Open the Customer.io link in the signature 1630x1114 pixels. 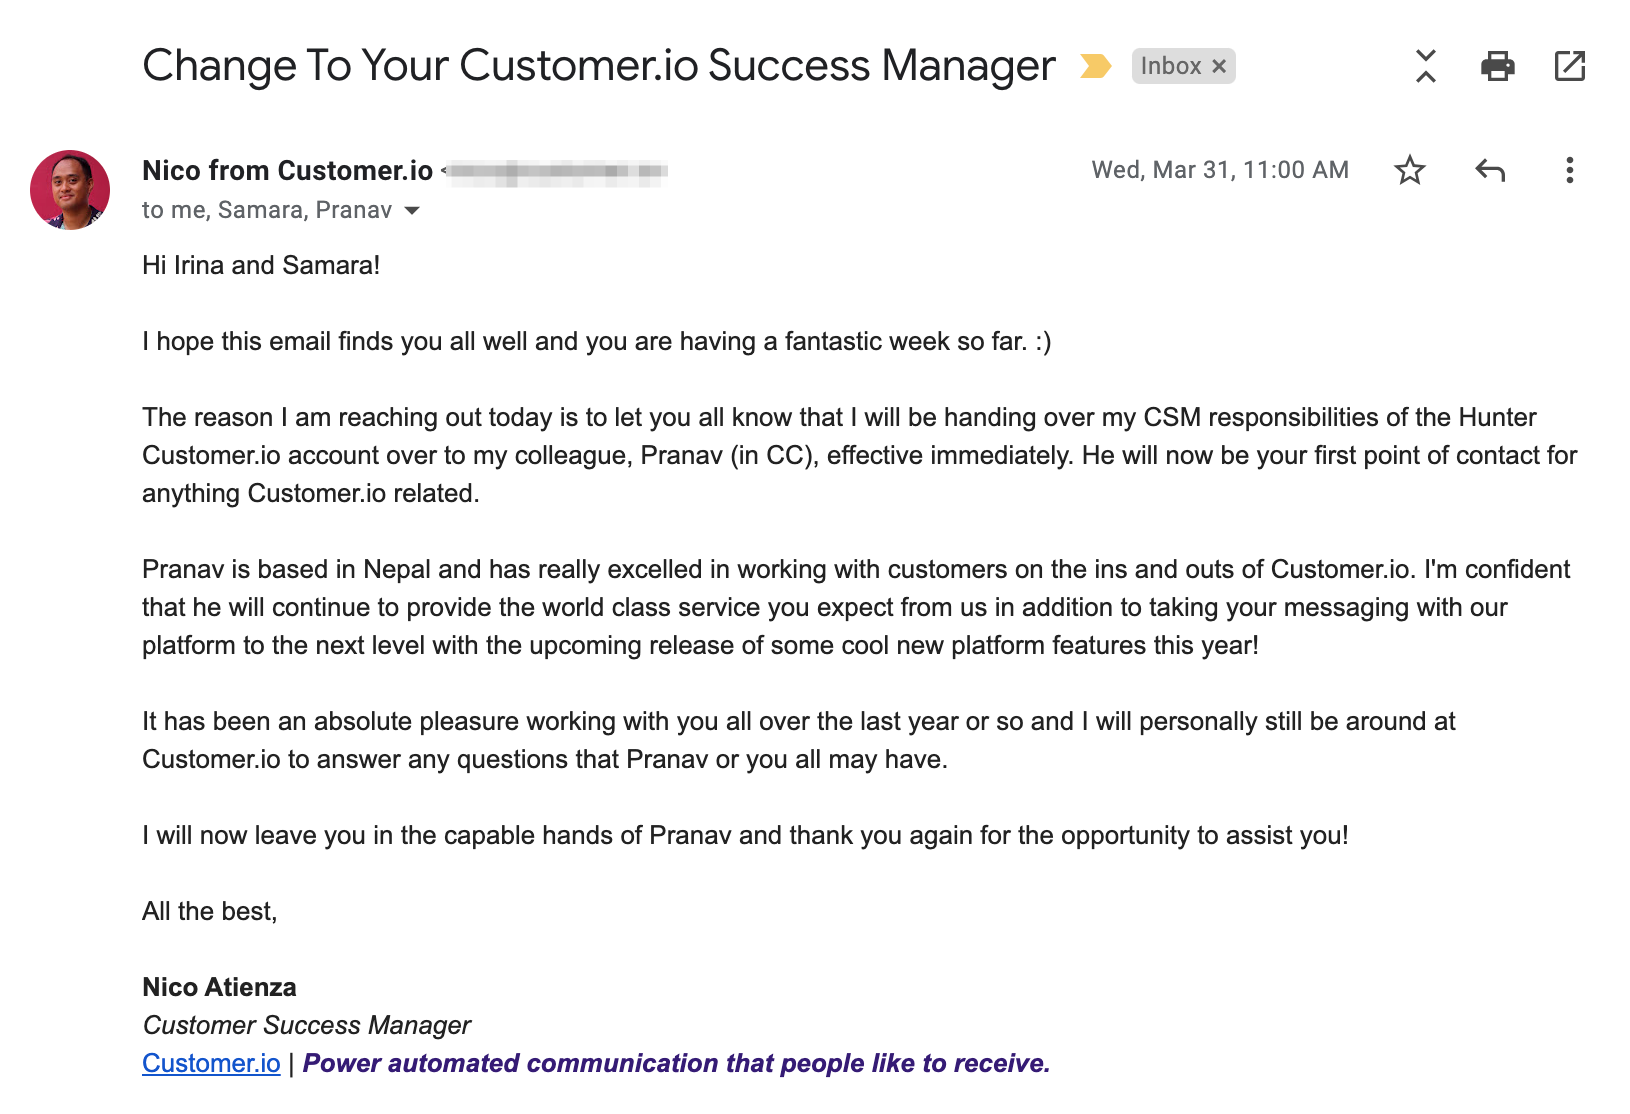[210, 1063]
